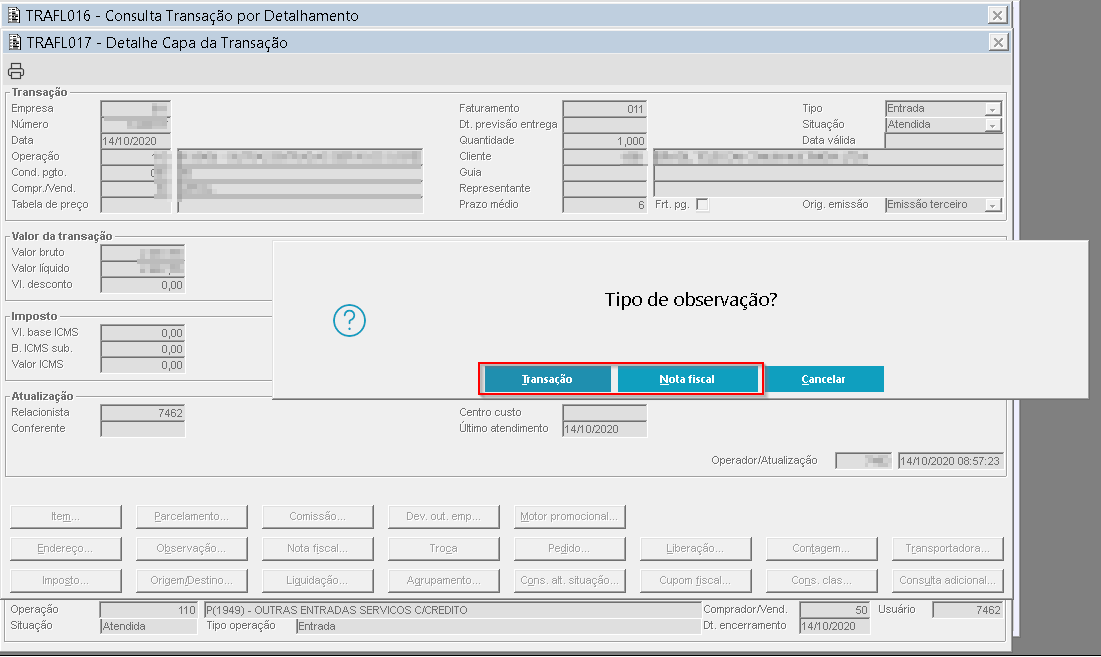Click the question mark dialog icon
This screenshot has height=657, width=1101.
349,320
